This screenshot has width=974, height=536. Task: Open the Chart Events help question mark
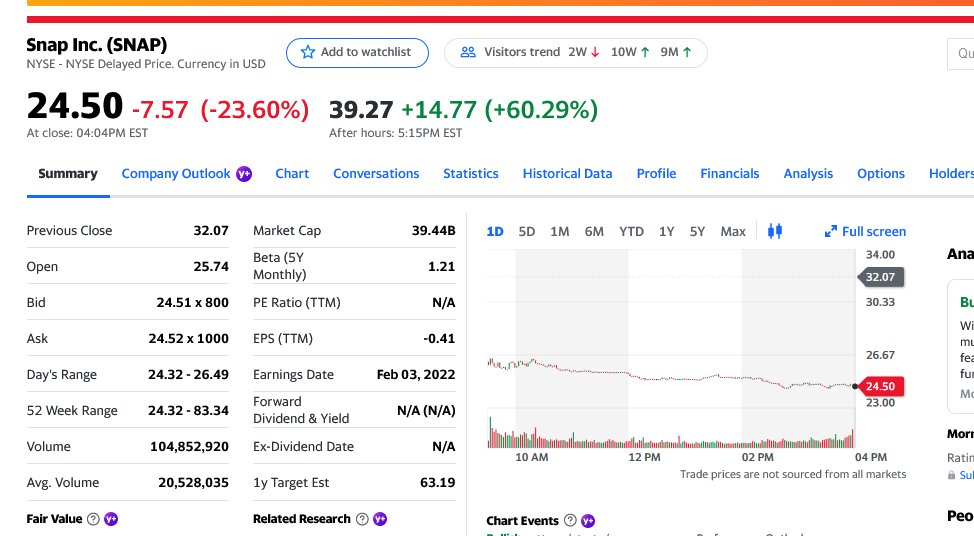(x=570, y=520)
